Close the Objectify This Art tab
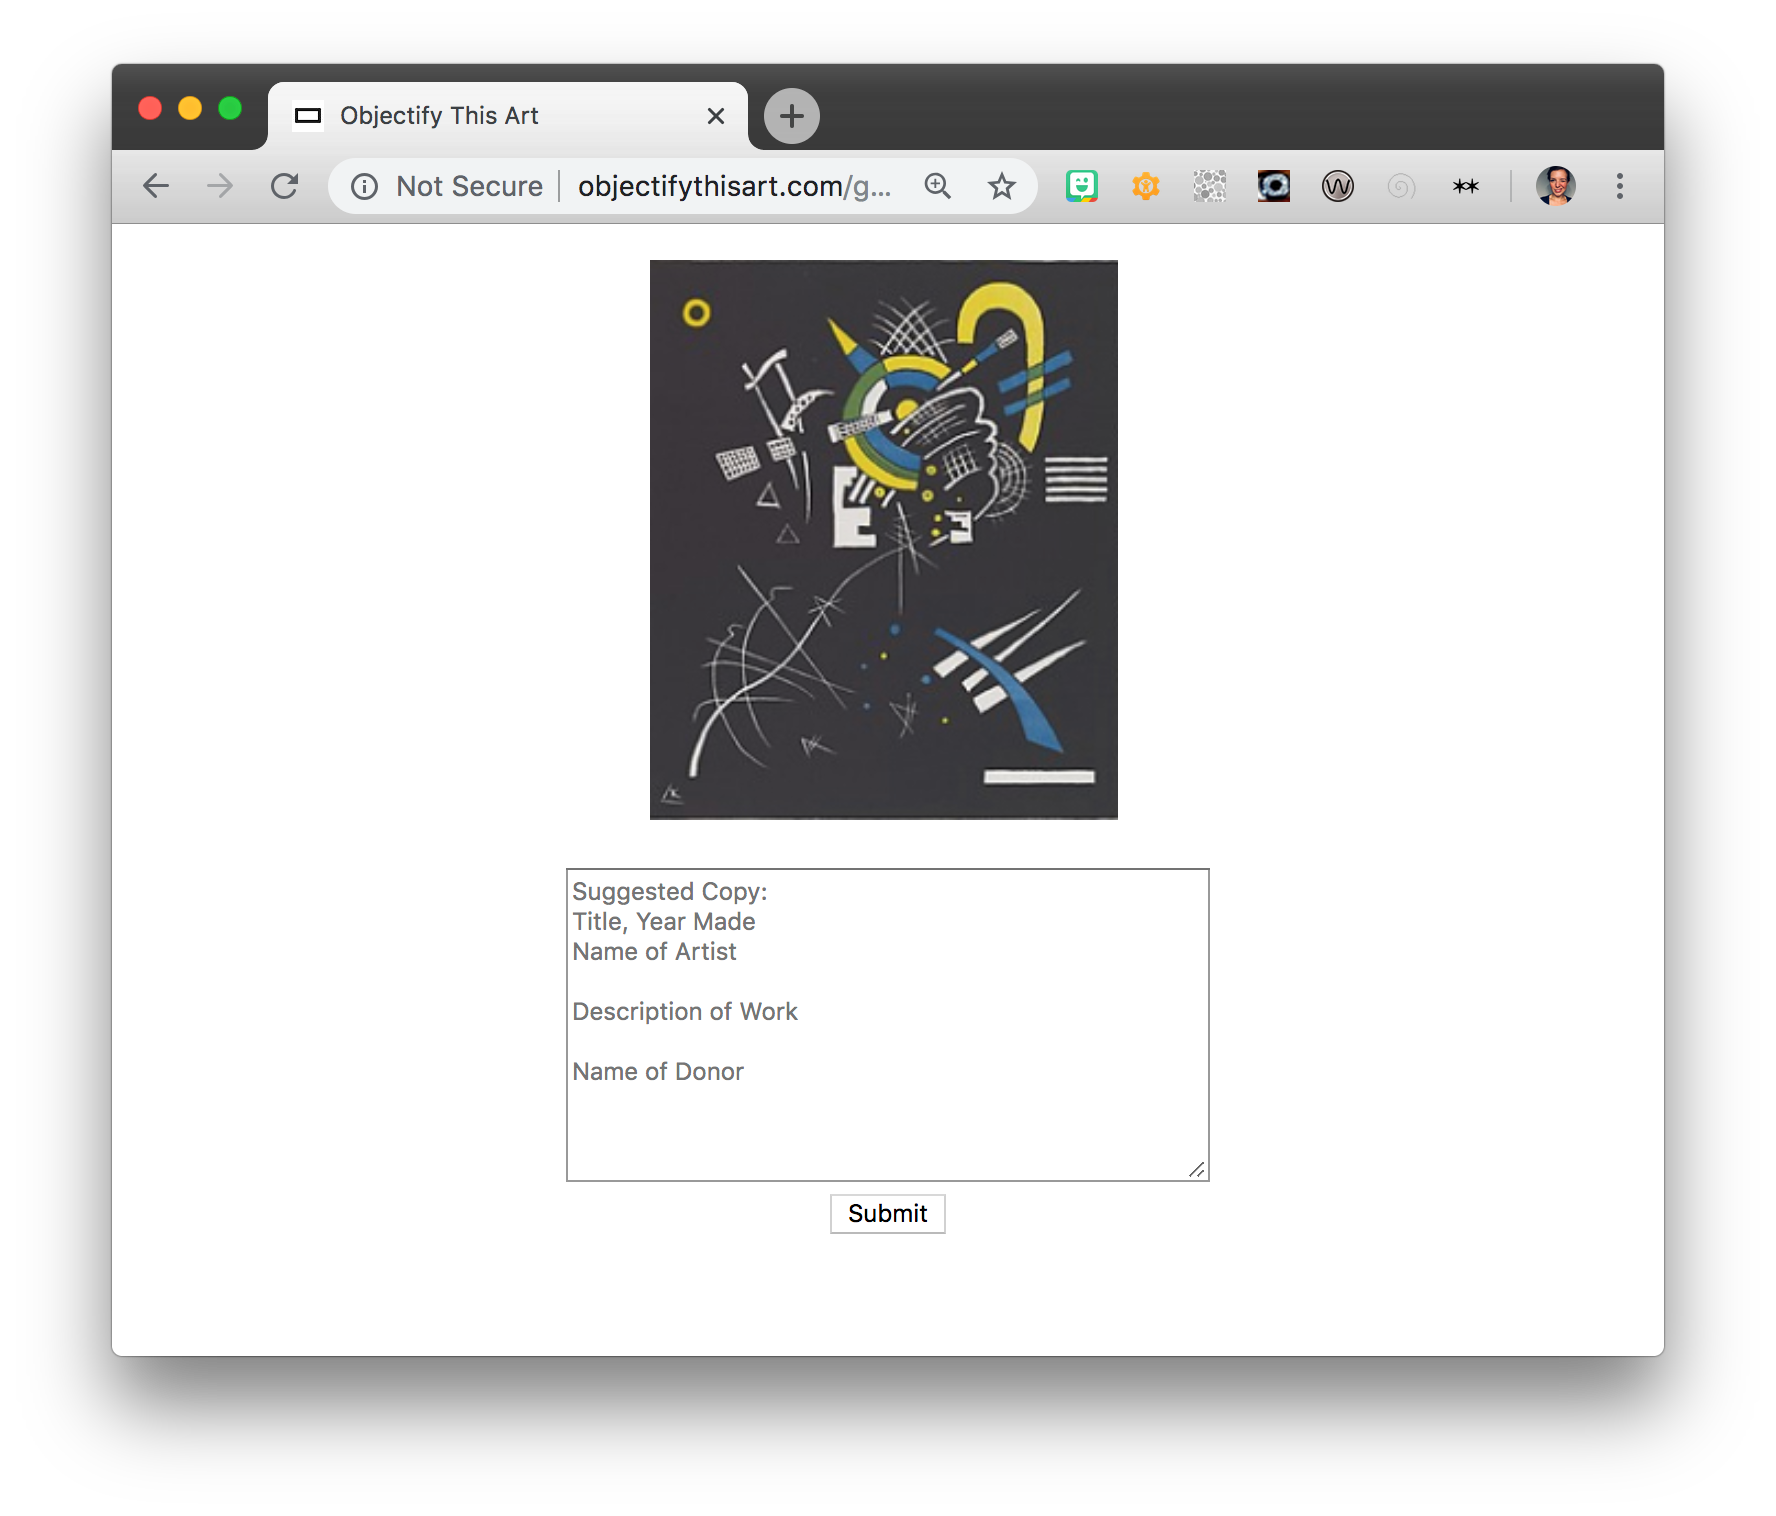Viewport: 1776px width, 1516px height. click(x=716, y=116)
